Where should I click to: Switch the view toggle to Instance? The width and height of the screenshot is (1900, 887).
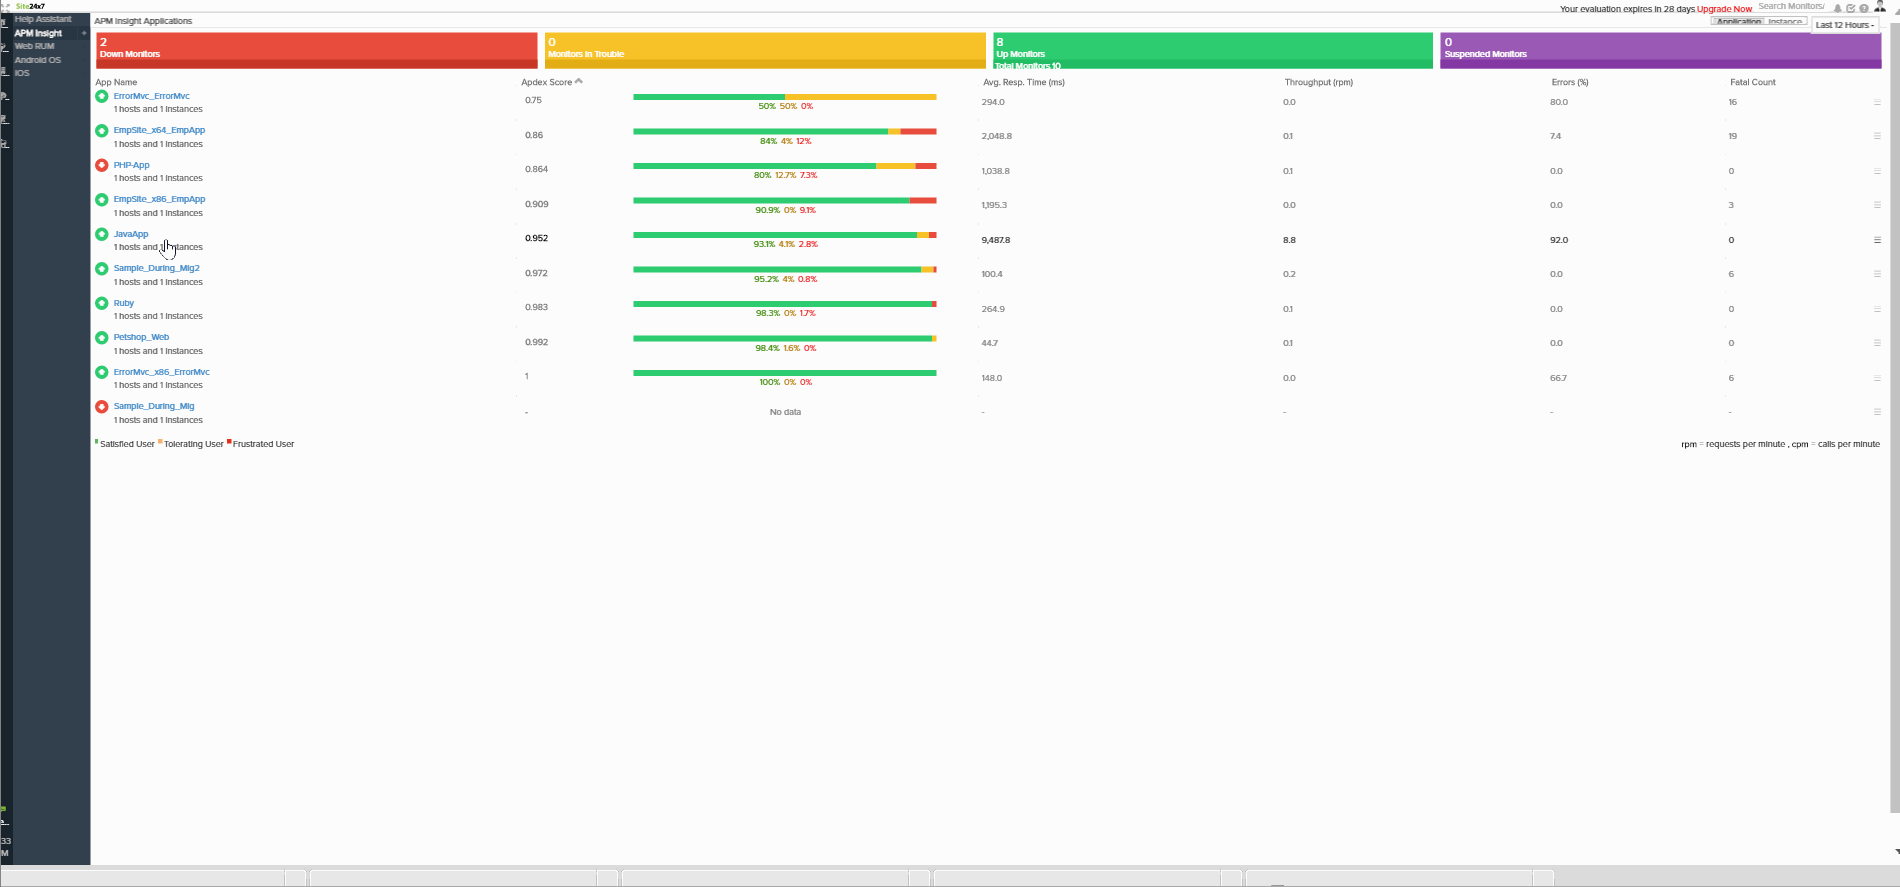1784,22
